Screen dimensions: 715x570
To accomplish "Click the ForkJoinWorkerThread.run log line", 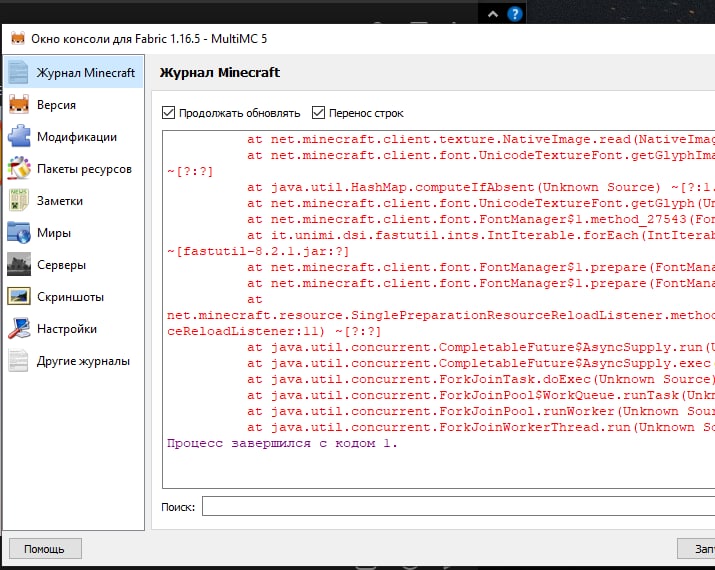I will point(481,427).
